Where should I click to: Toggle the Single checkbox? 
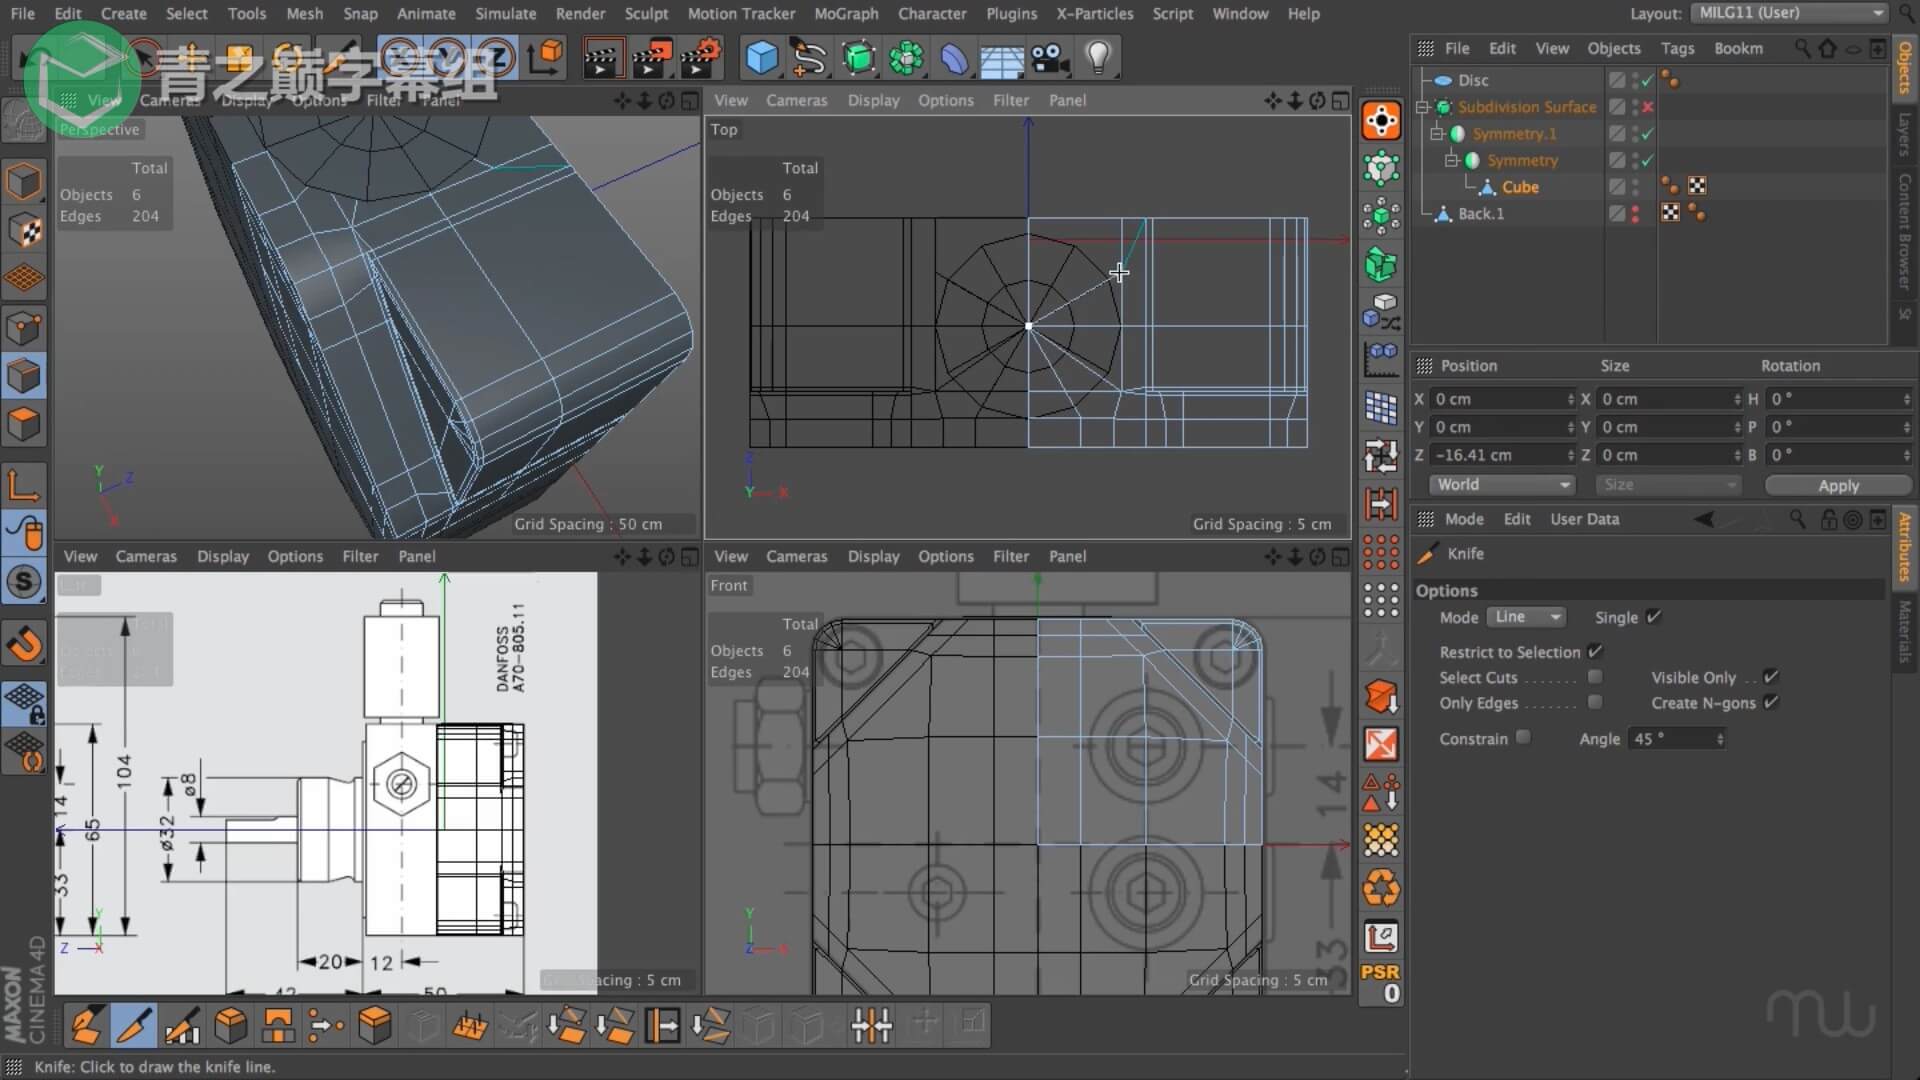point(1653,617)
